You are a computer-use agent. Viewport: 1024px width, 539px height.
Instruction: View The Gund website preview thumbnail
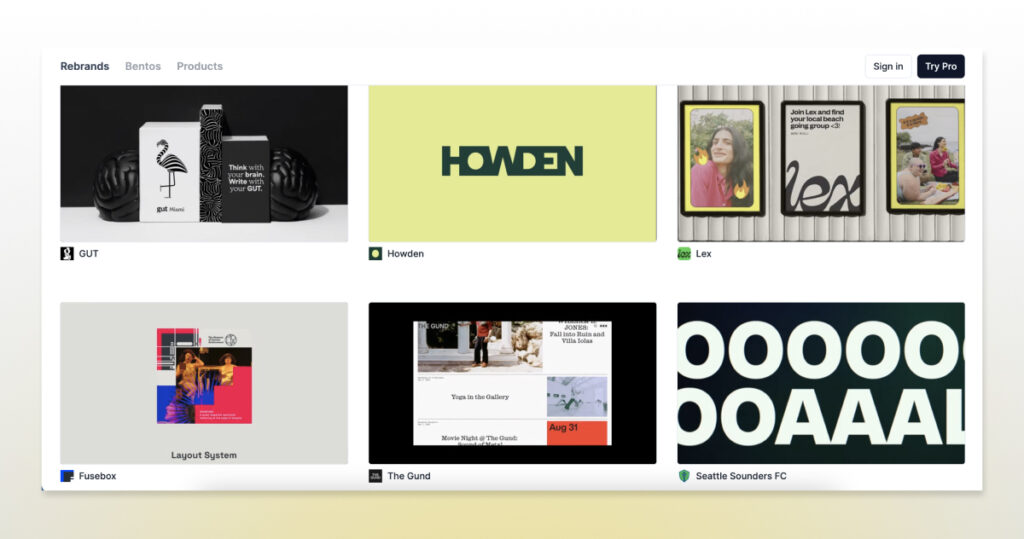point(512,383)
